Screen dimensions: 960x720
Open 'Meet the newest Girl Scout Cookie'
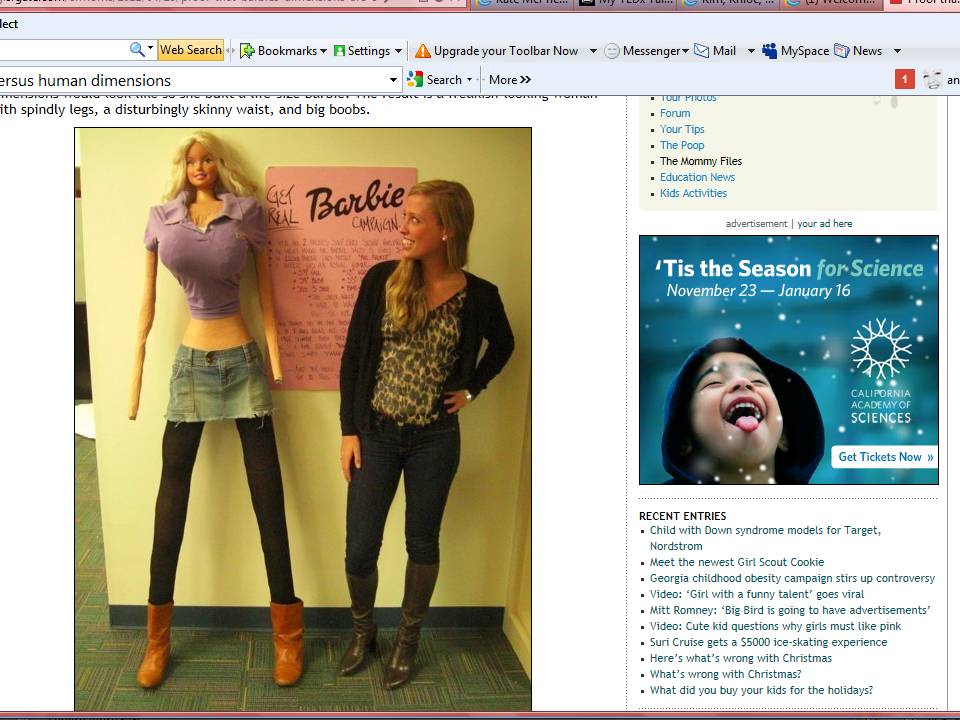click(x=737, y=562)
